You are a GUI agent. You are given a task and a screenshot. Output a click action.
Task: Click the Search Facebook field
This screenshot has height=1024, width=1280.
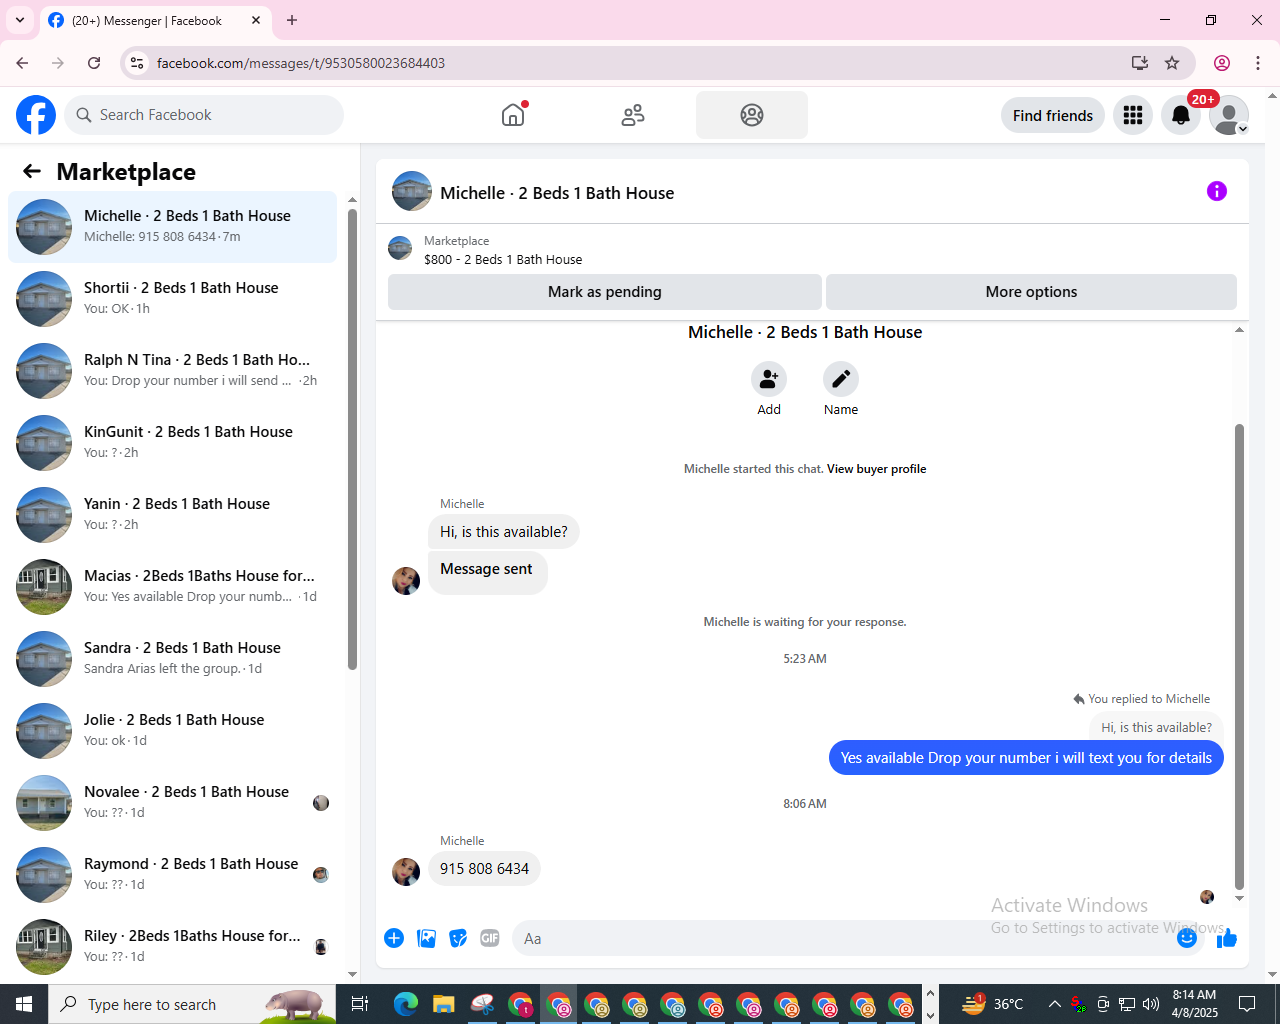pos(205,115)
